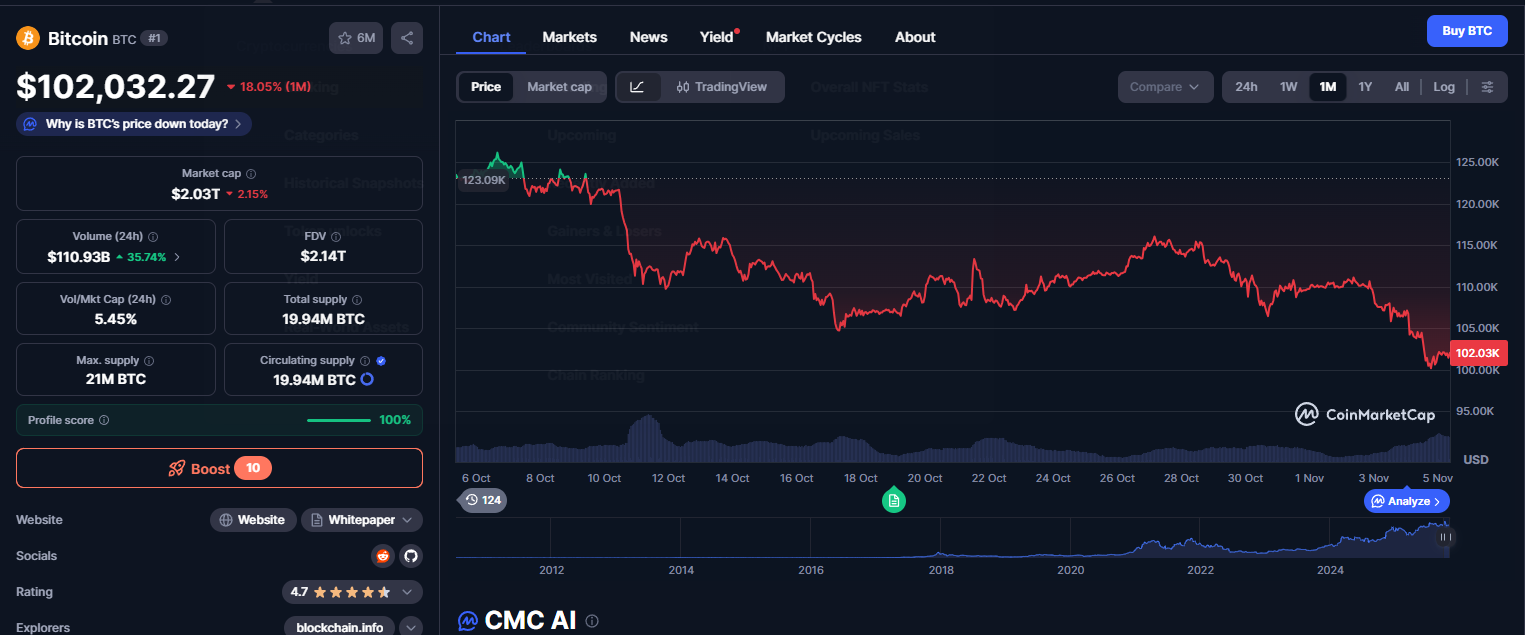
Task: Open chart settings via the sliders icon
Action: (x=1489, y=87)
